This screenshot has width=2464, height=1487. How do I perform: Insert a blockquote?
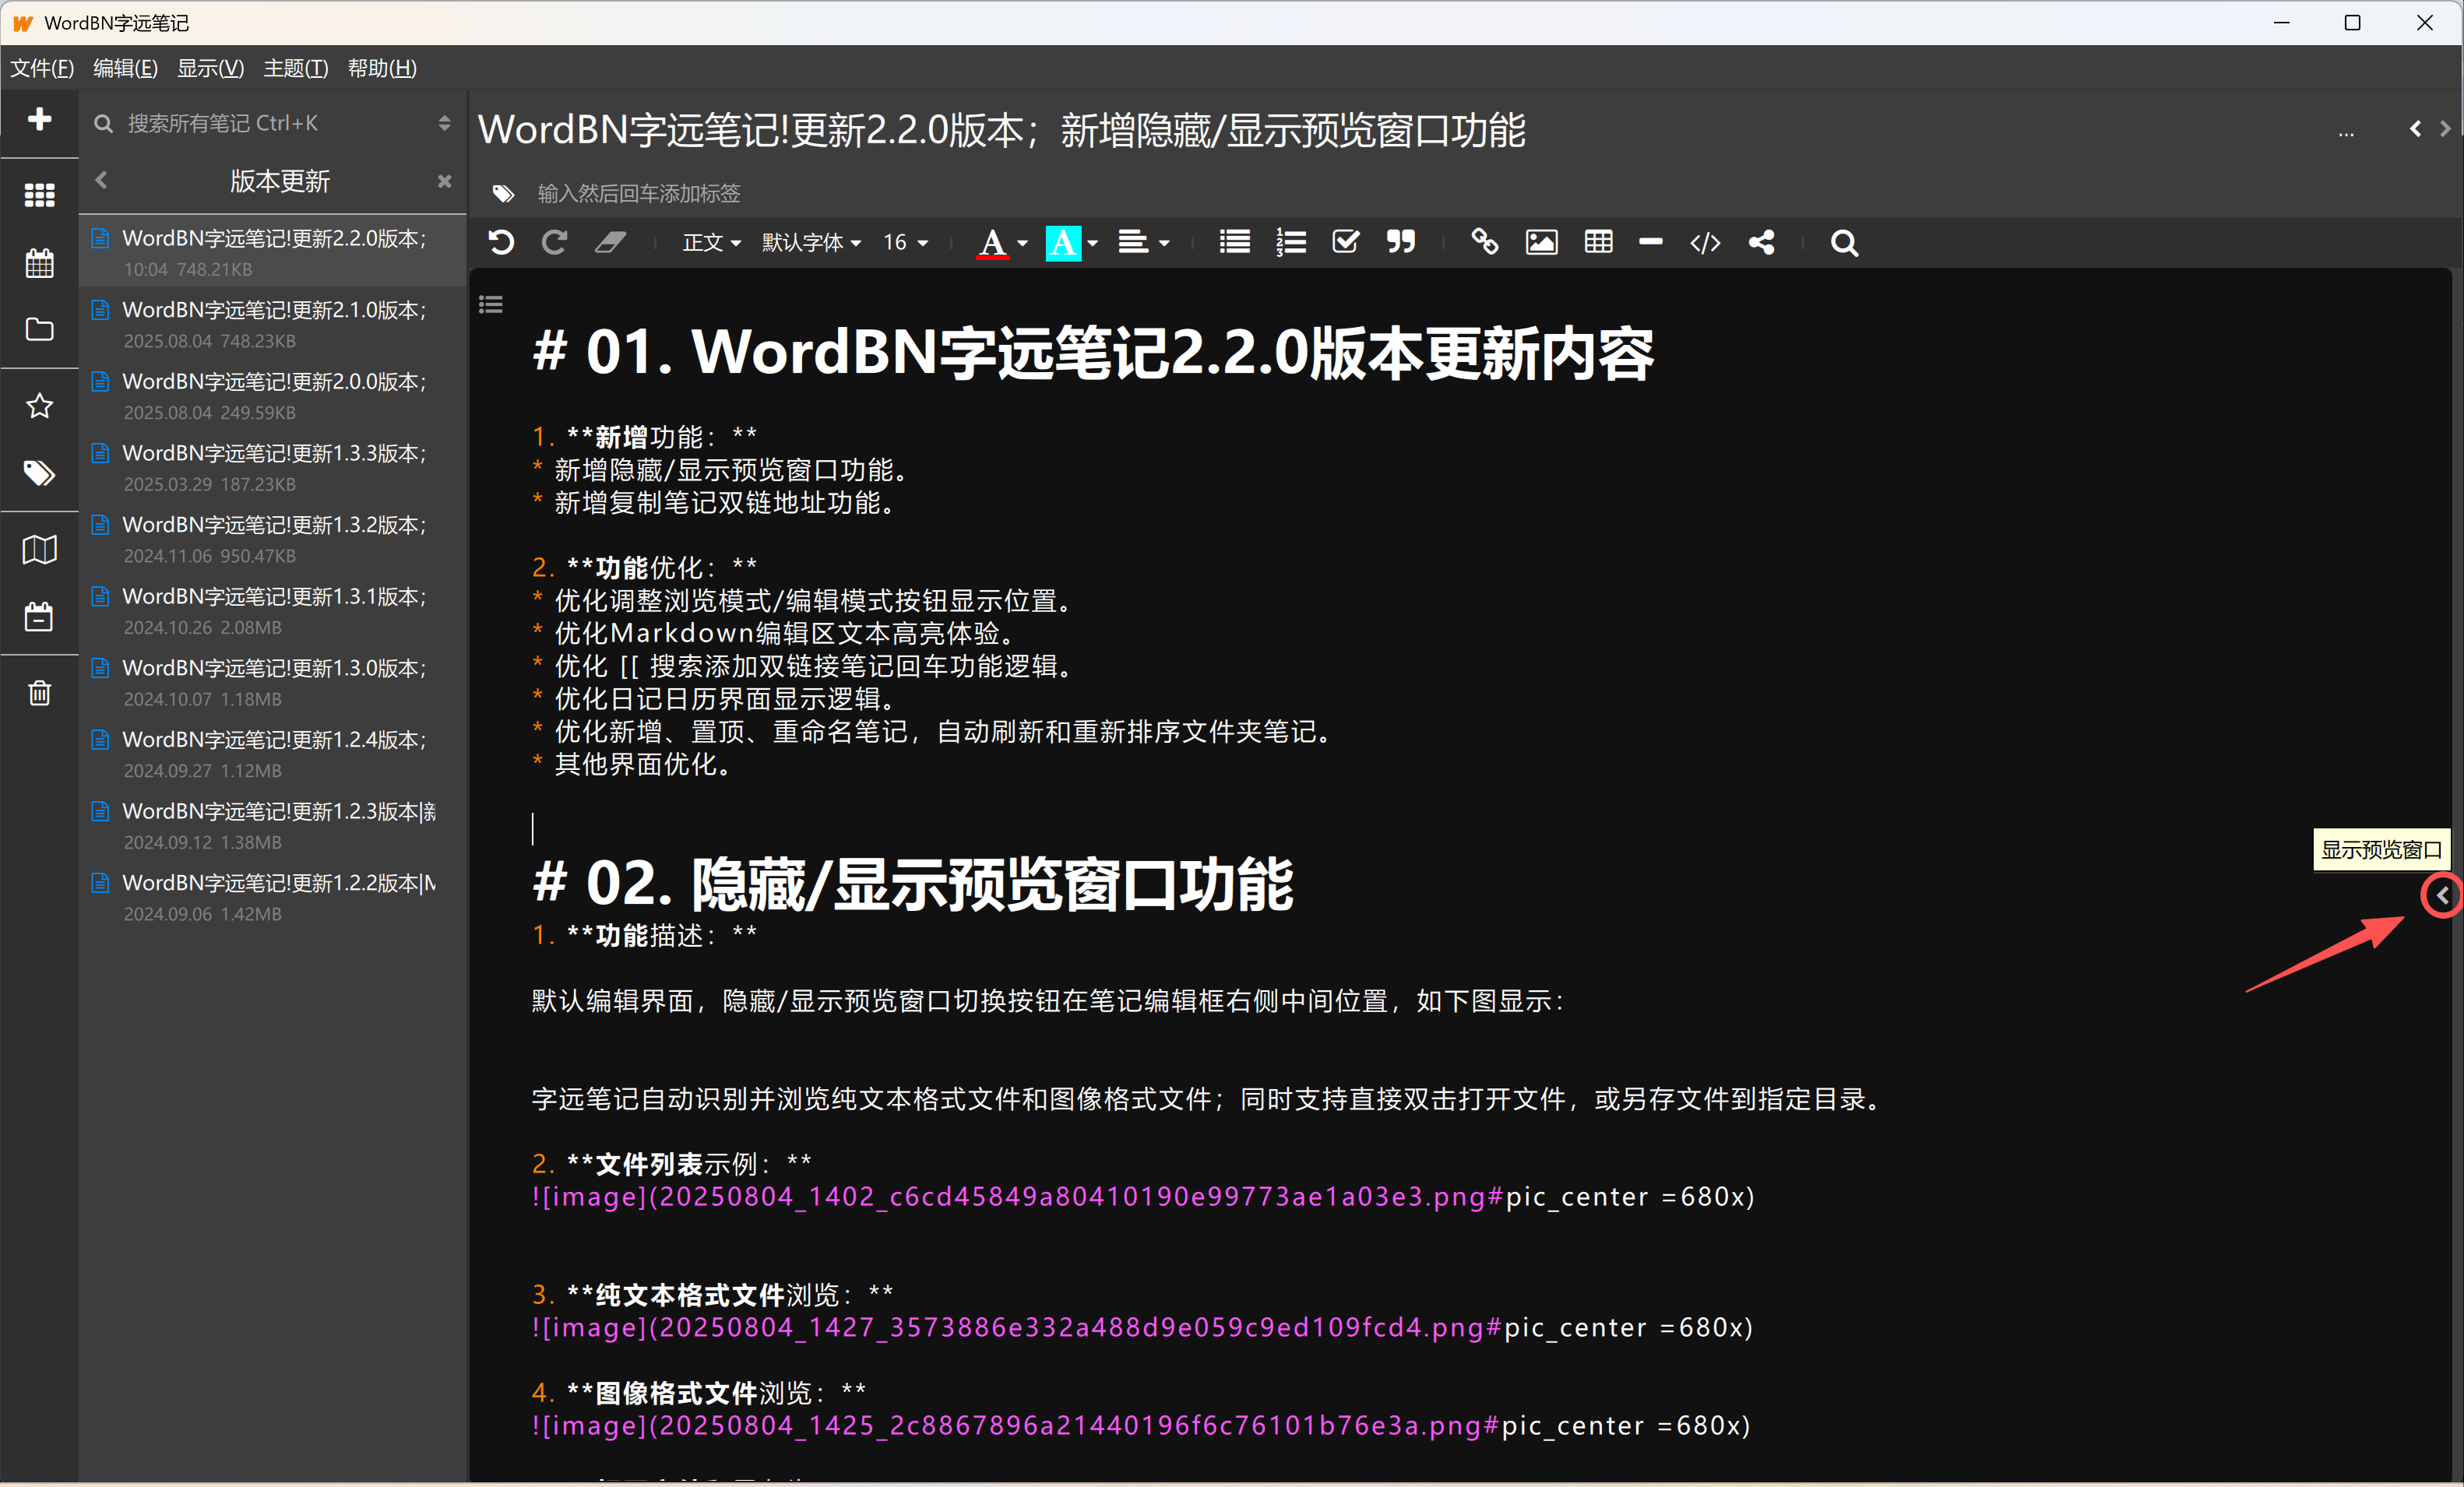point(1401,242)
